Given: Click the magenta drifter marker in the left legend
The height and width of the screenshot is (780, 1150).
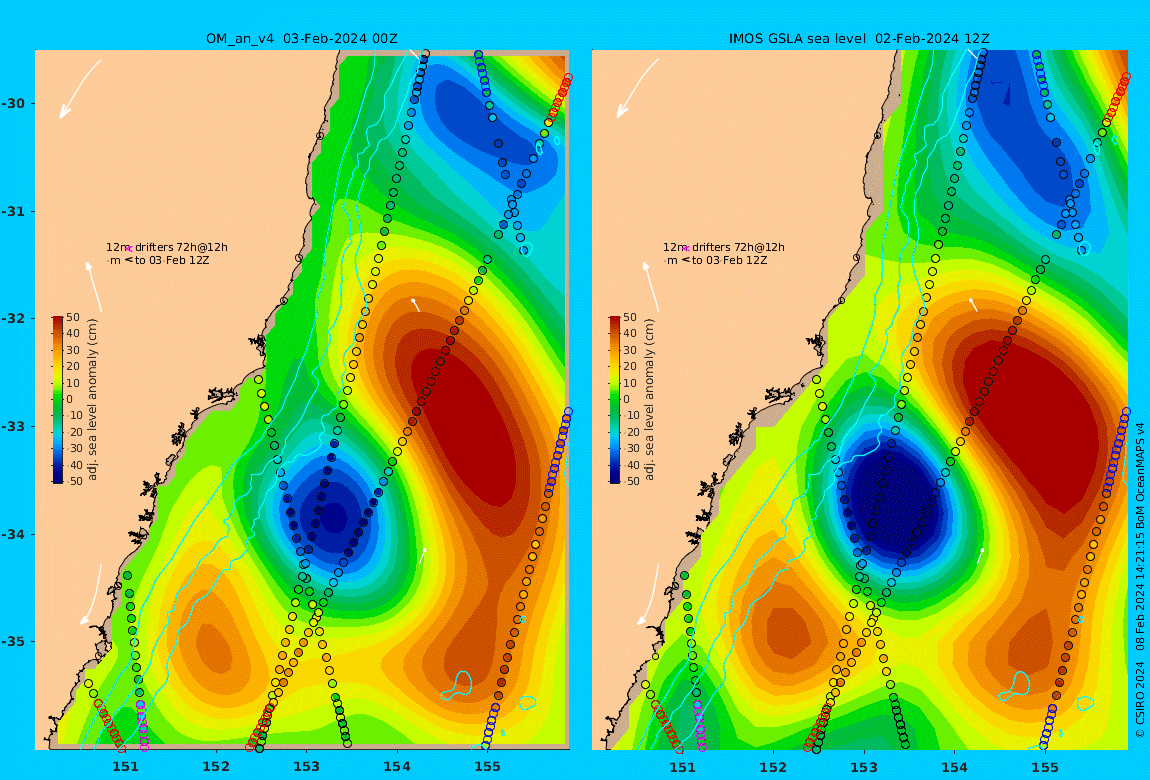Looking at the screenshot, I should (x=129, y=248).
